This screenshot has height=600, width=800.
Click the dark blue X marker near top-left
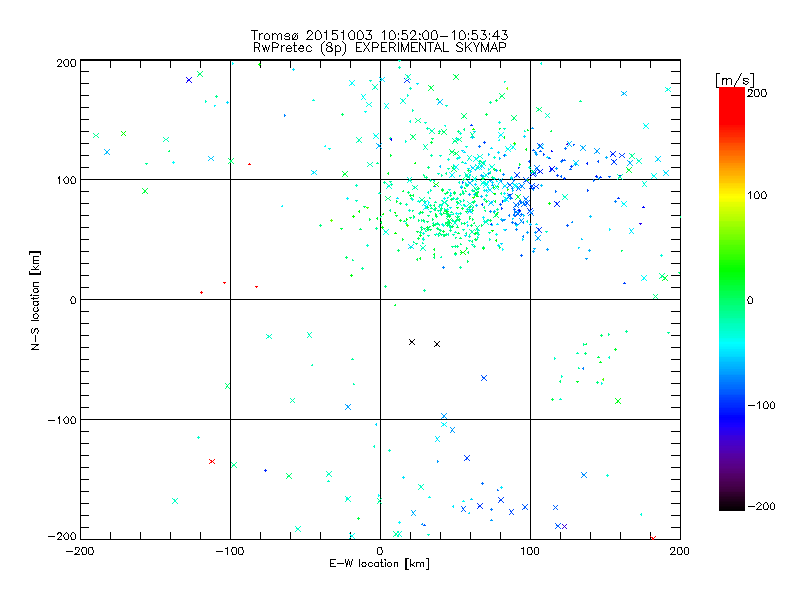(x=189, y=80)
